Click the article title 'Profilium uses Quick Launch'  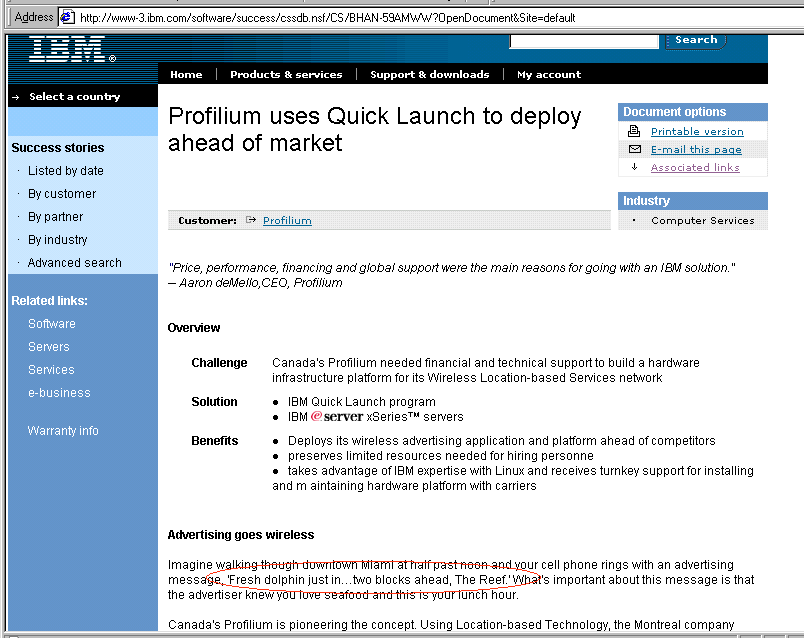pos(375,129)
